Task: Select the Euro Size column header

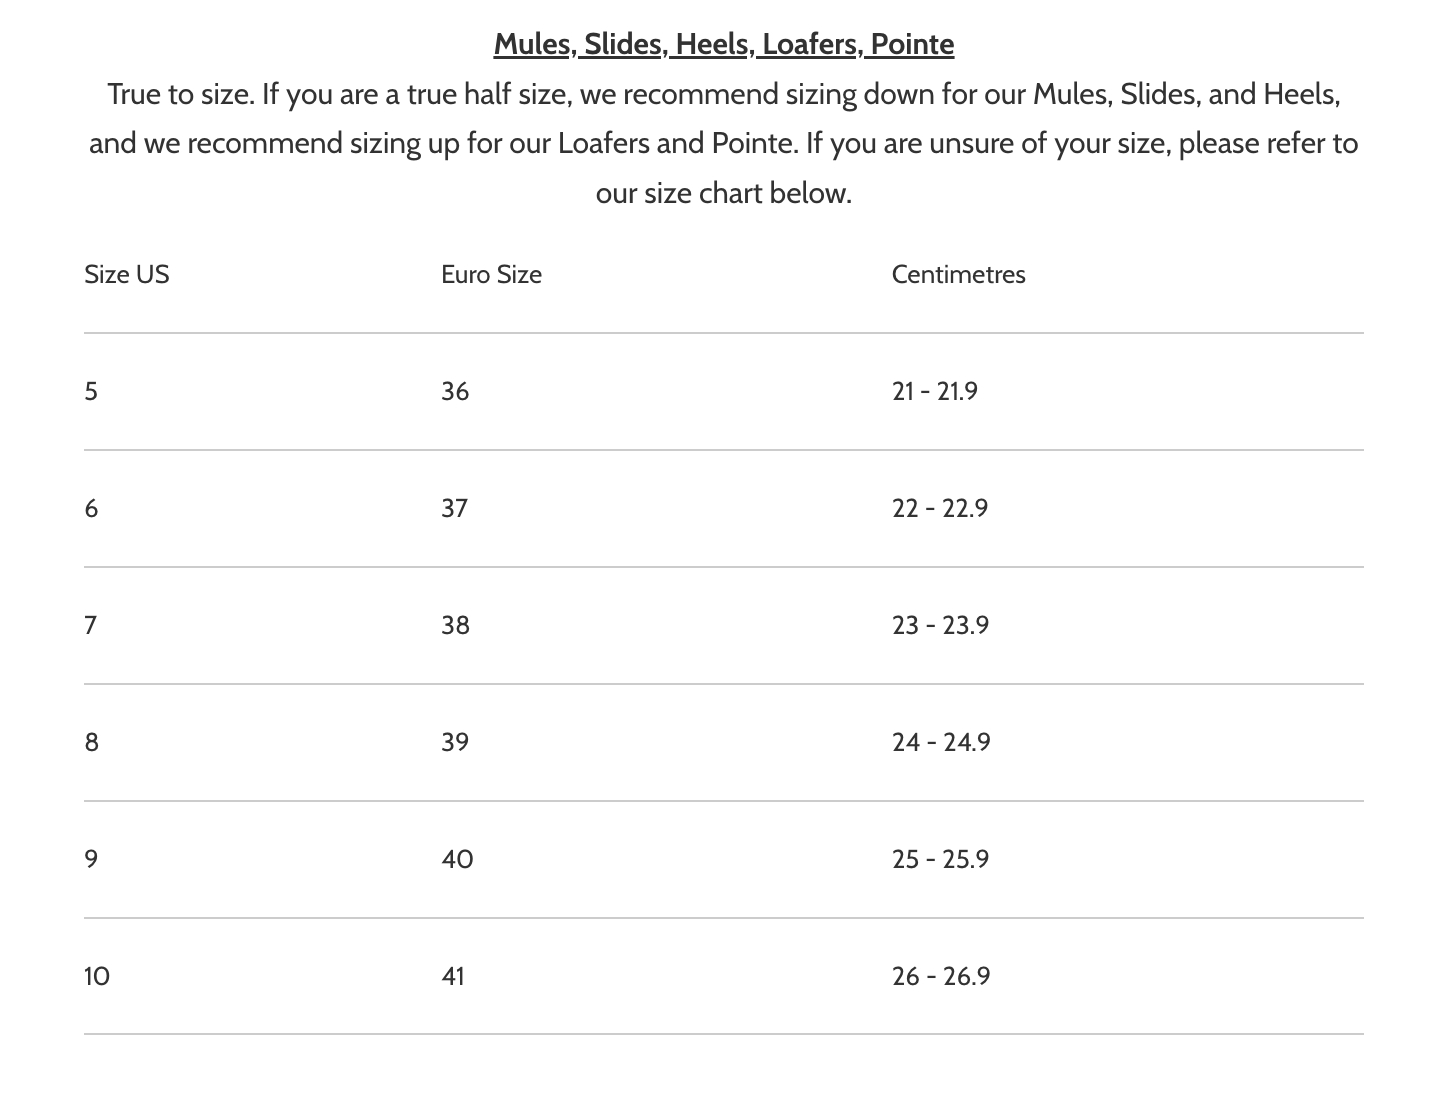Action: click(491, 274)
